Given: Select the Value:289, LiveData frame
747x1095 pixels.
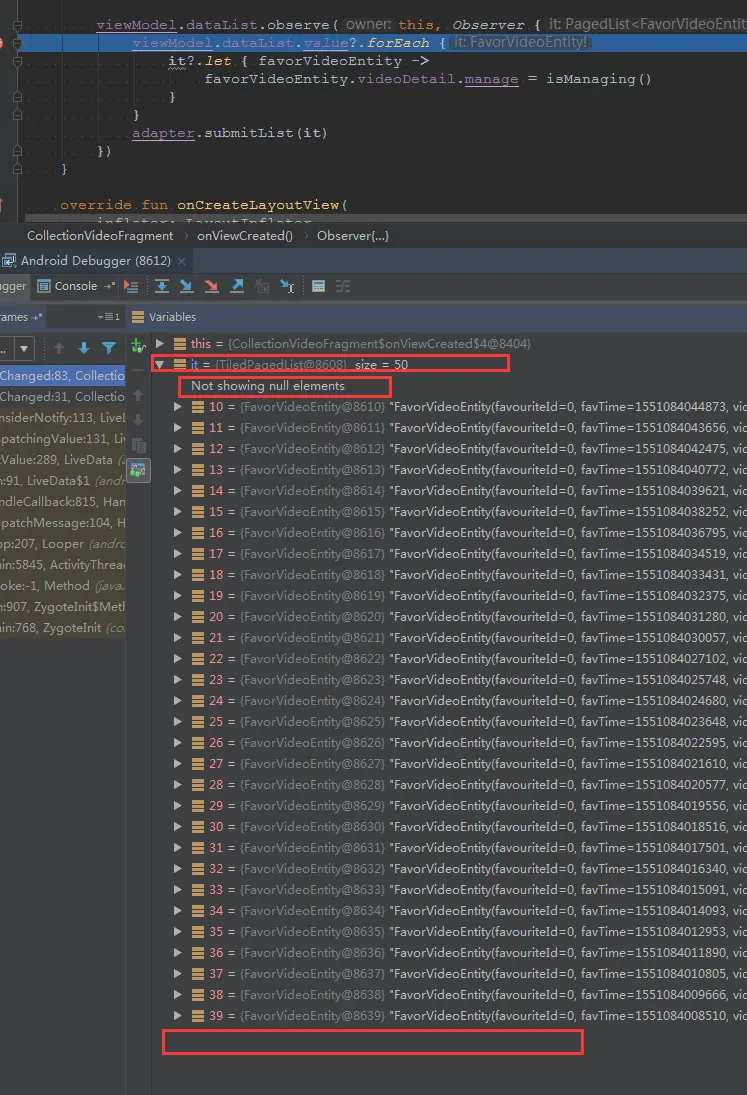Looking at the screenshot, I should [62, 460].
